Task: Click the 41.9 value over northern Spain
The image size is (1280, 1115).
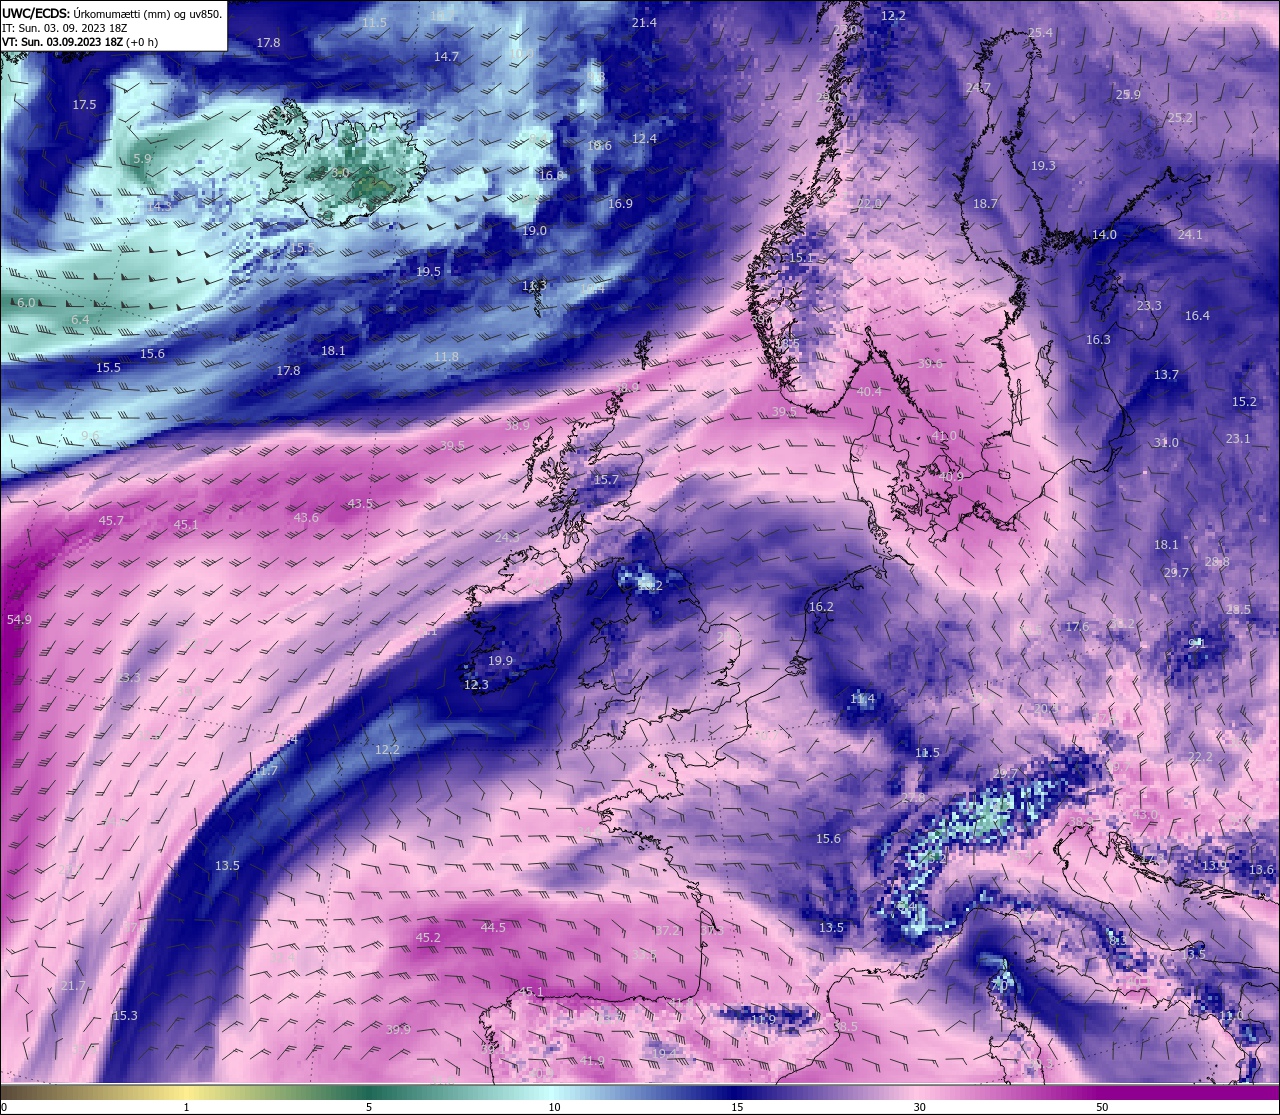Action: tap(592, 1061)
